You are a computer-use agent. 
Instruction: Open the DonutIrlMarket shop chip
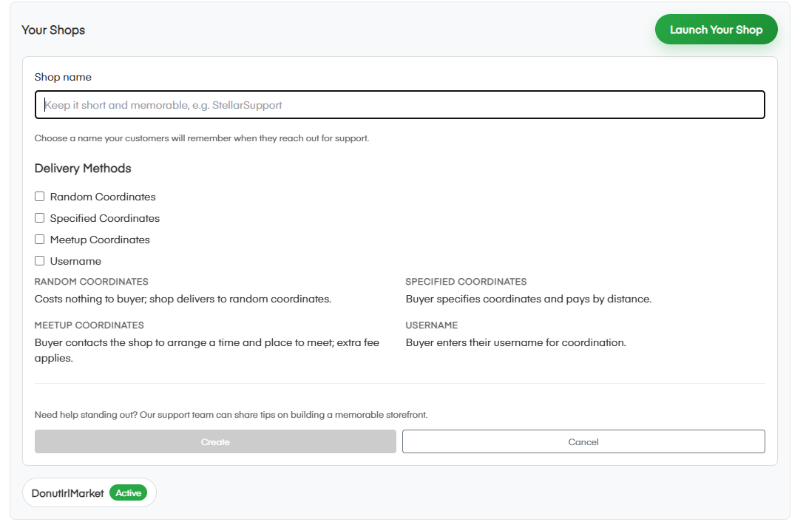coord(68,493)
